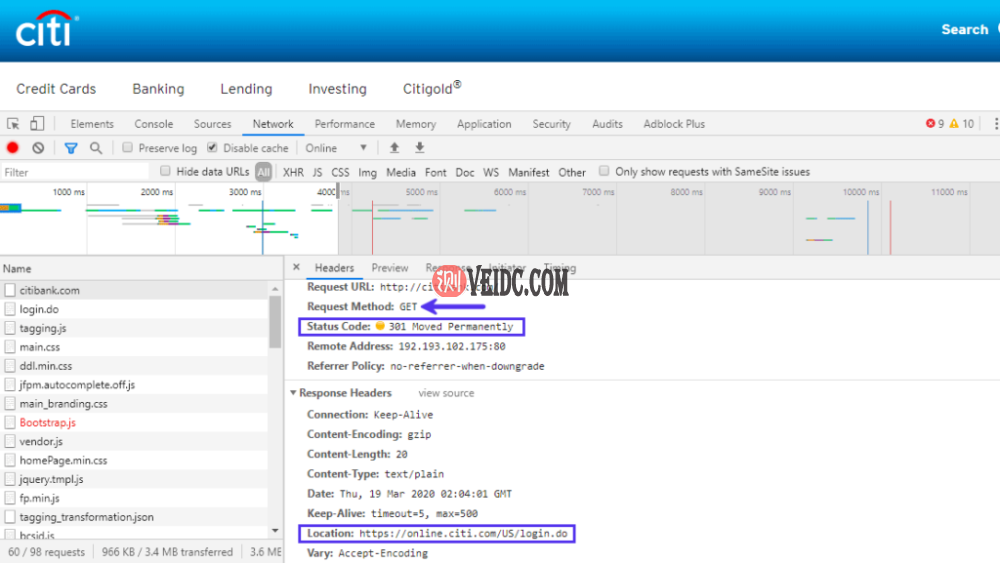Toggle the filter funnel icon
This screenshot has width=1000, height=563.
[x=71, y=149]
